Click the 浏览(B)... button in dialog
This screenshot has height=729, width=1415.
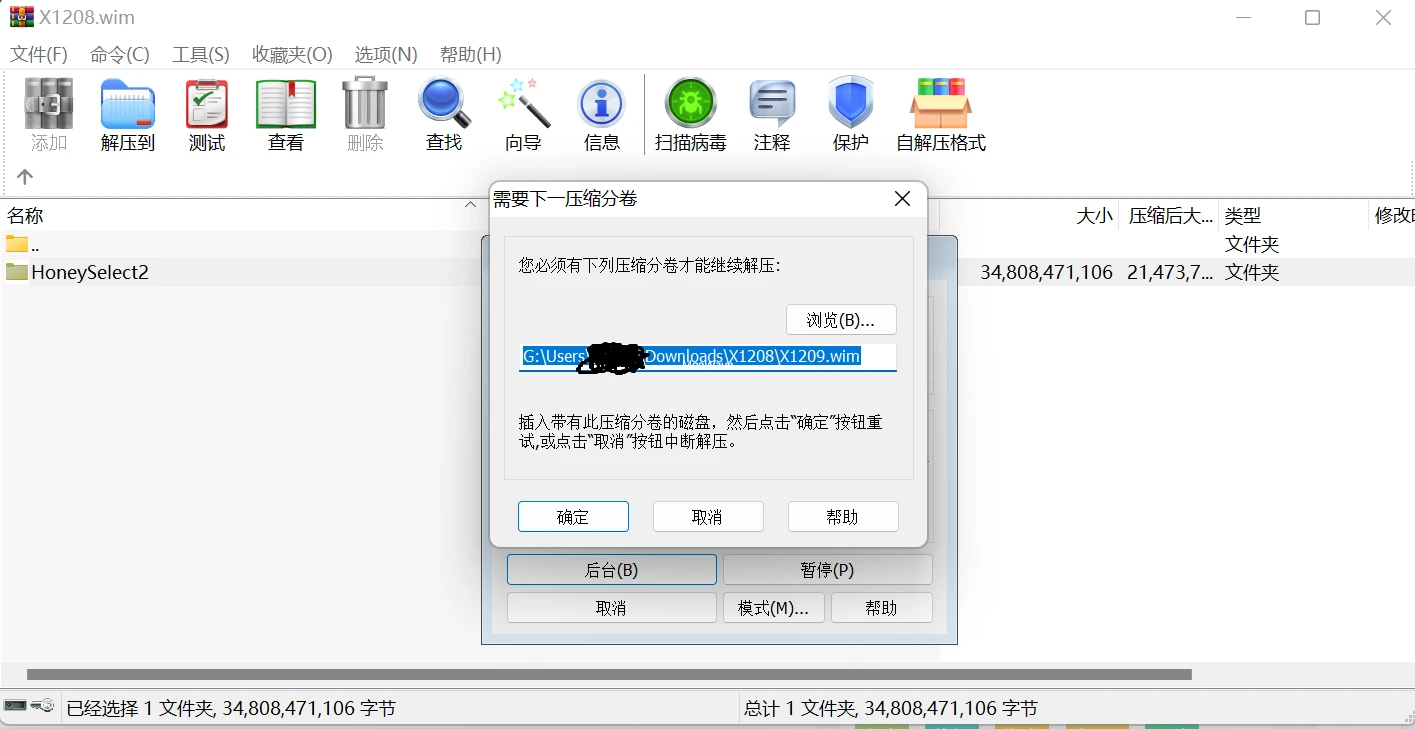(841, 320)
